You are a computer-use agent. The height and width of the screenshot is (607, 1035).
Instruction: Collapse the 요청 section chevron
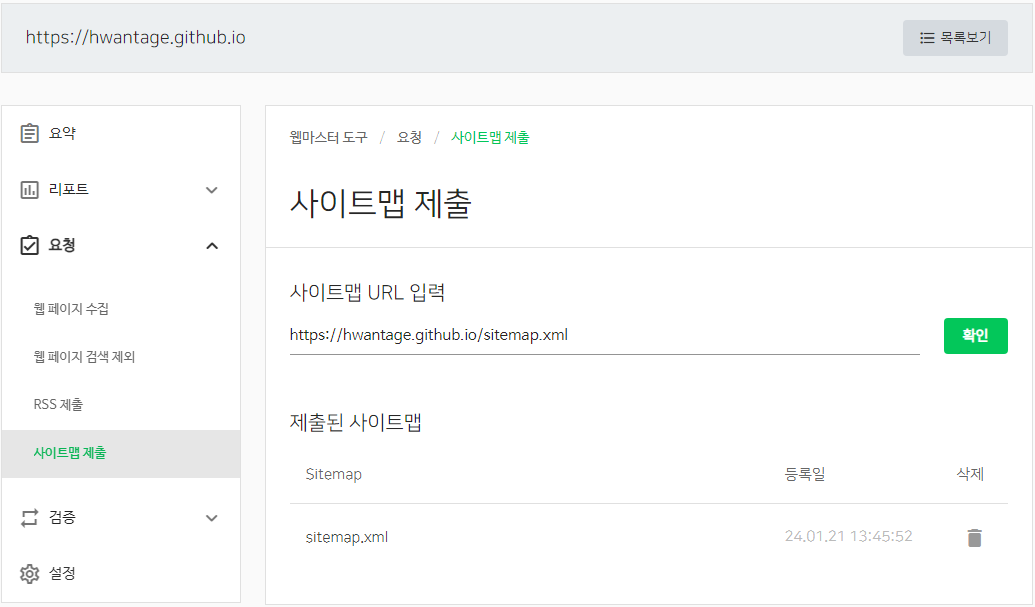[211, 246]
